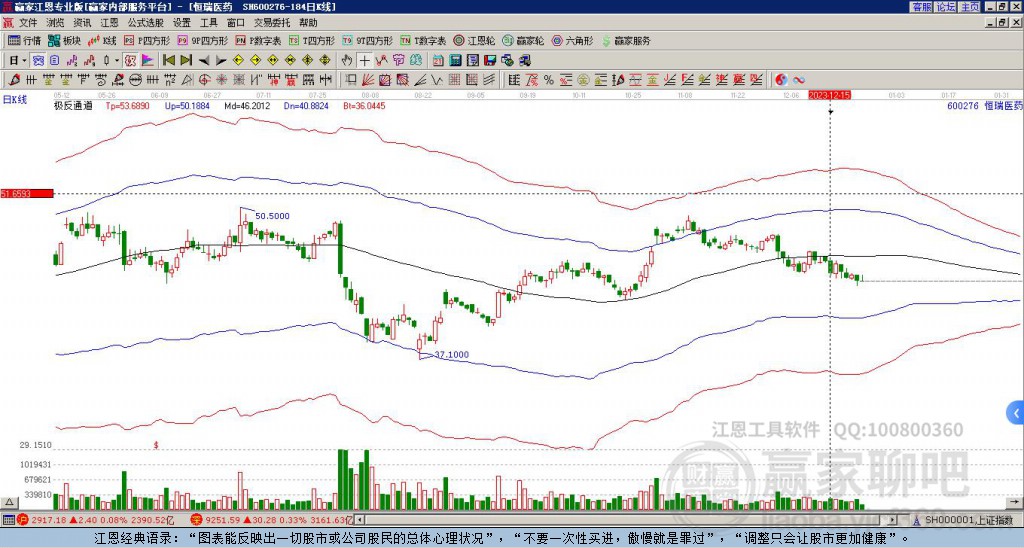The width and height of the screenshot is (1024, 548).
Task: Open the 工具 menu
Action: point(209,23)
